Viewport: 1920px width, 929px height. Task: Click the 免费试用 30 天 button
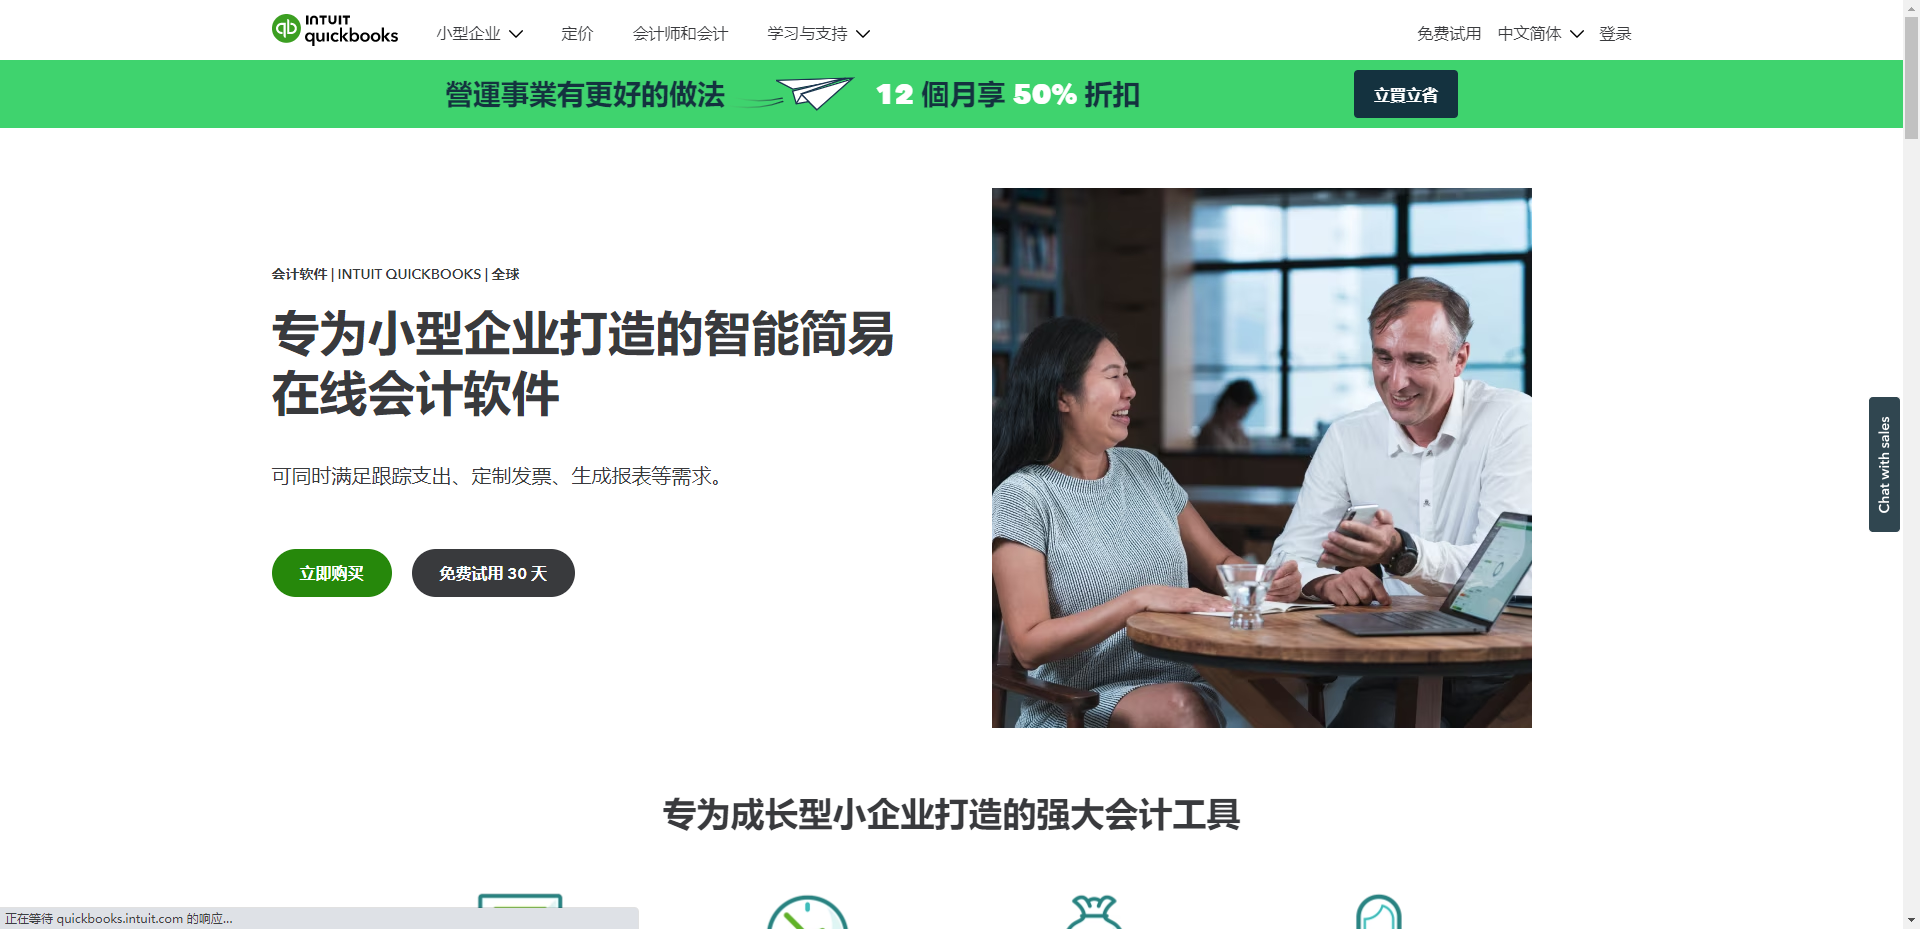[x=493, y=573]
